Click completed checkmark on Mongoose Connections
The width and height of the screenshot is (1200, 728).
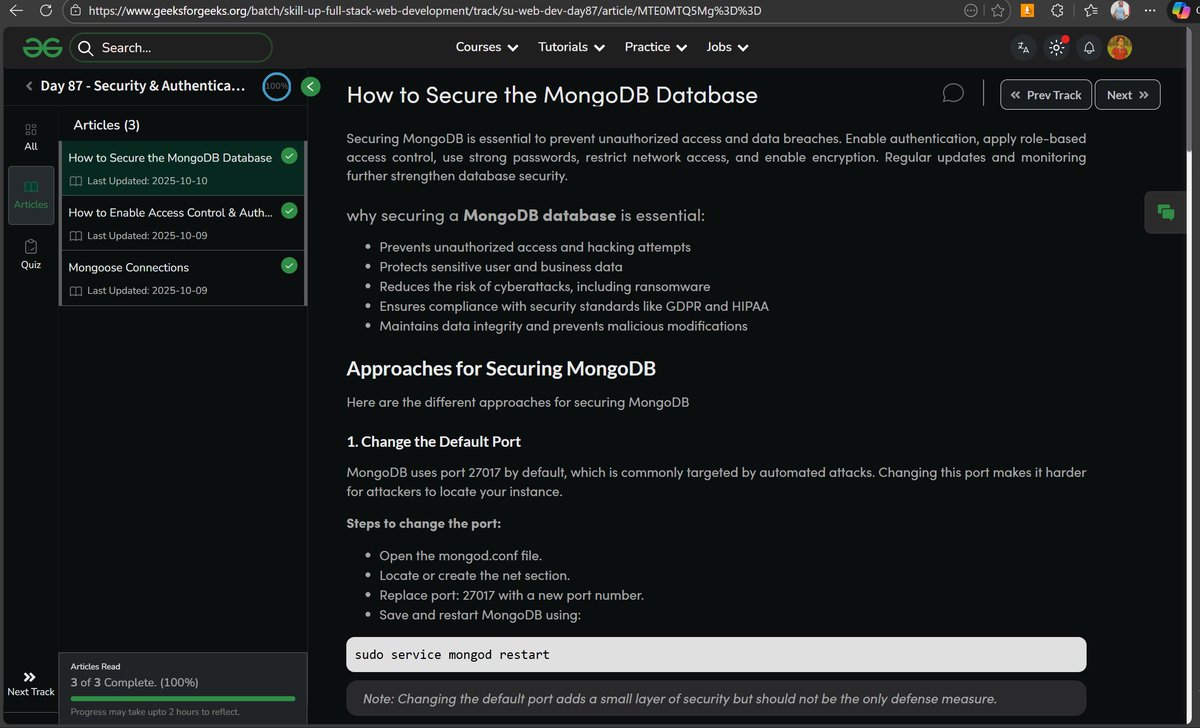[289, 265]
